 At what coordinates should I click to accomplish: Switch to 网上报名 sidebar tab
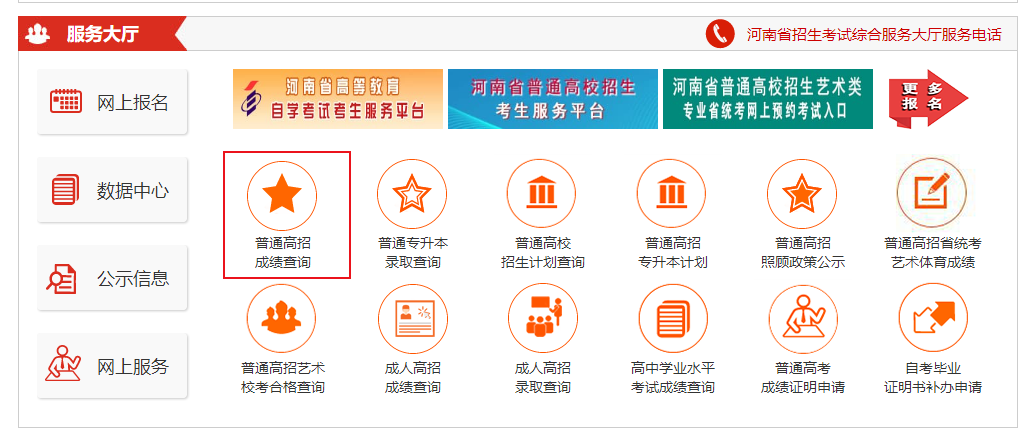[x=112, y=102]
